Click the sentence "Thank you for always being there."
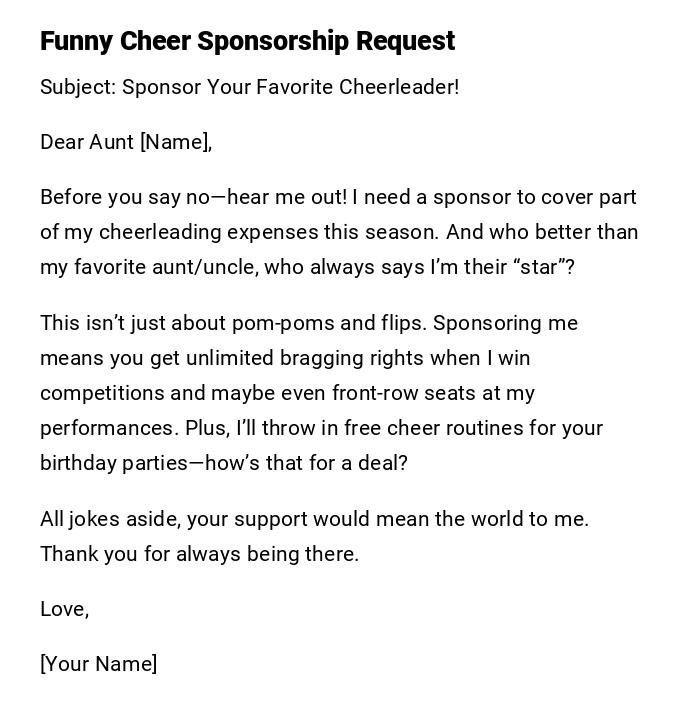Viewport: 700px width, 726px height. [199, 554]
